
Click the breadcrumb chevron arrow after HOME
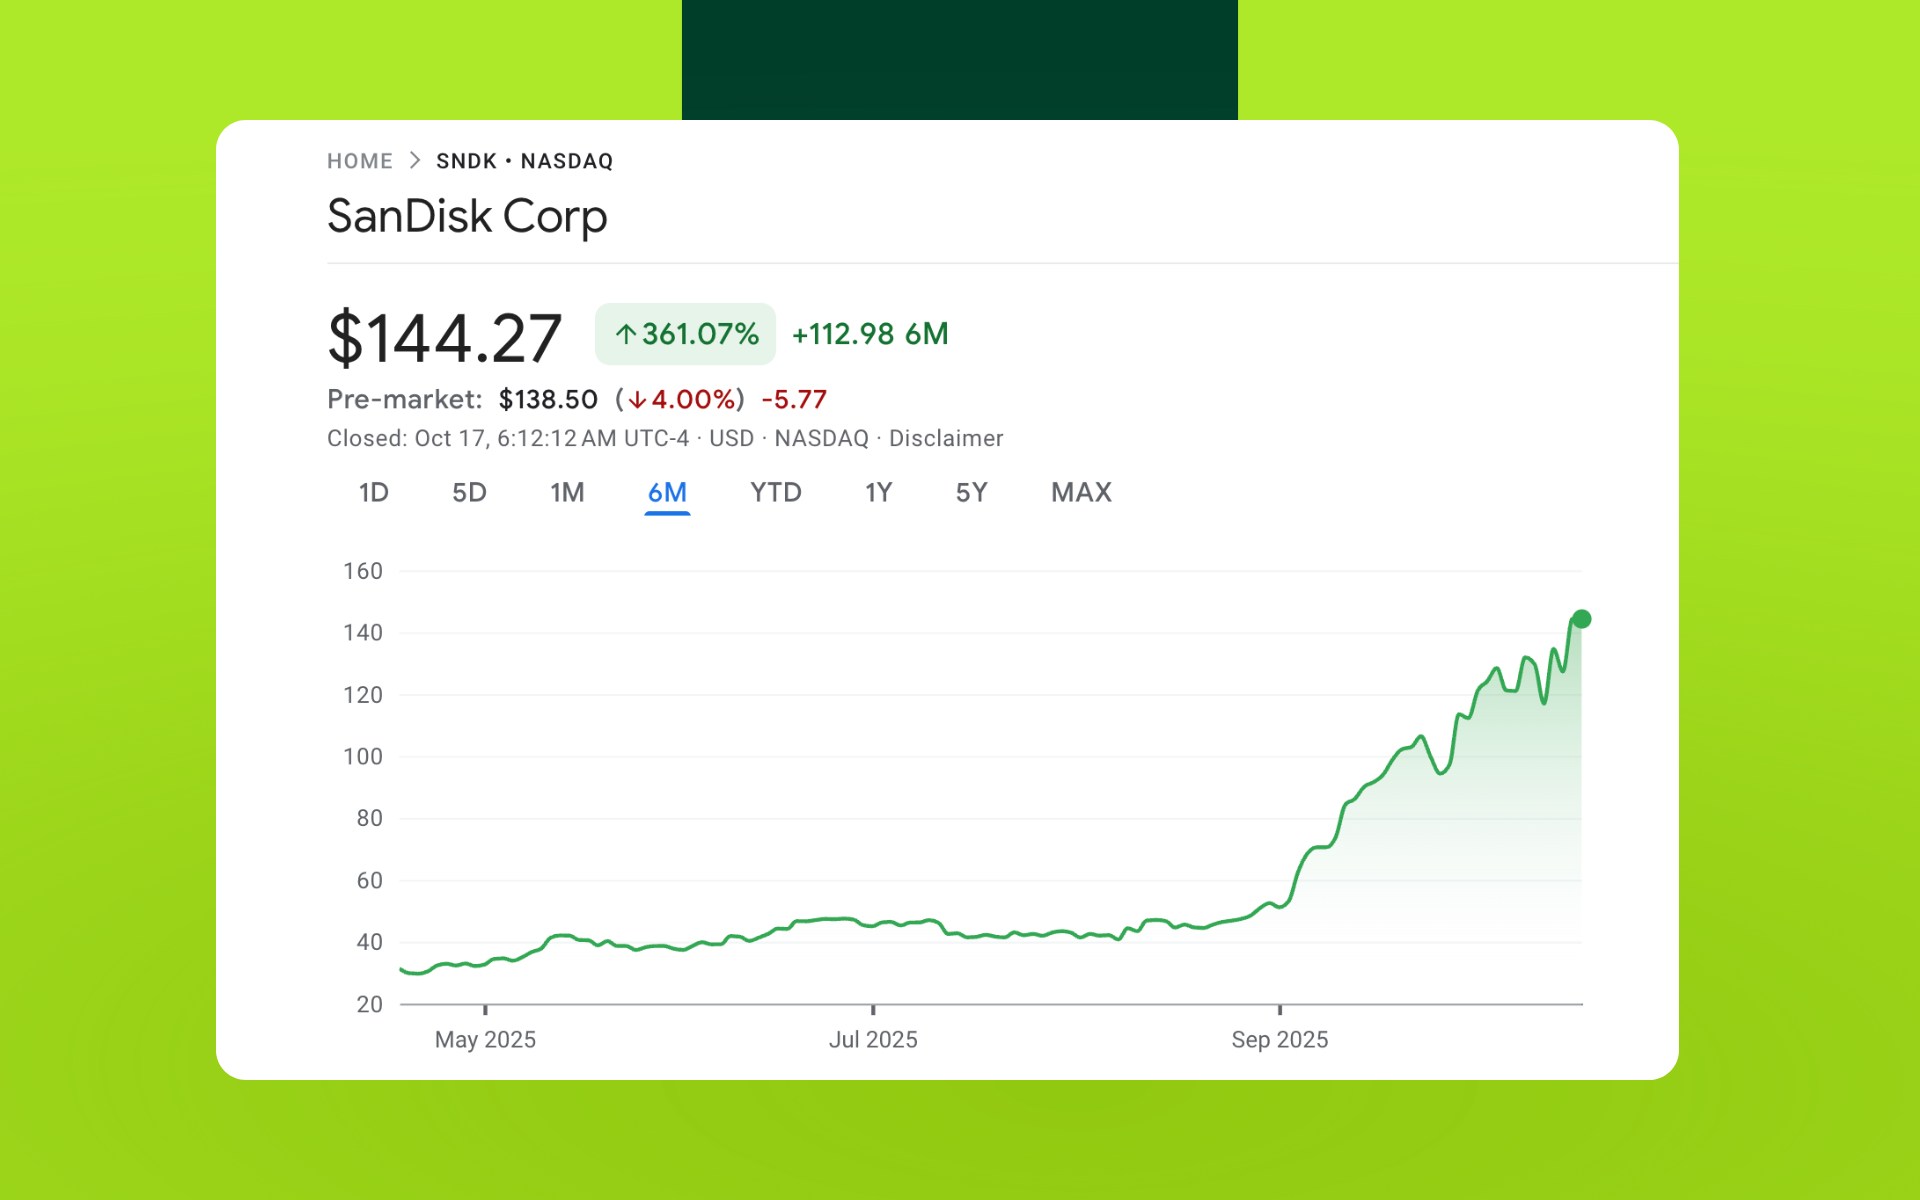click(x=415, y=161)
